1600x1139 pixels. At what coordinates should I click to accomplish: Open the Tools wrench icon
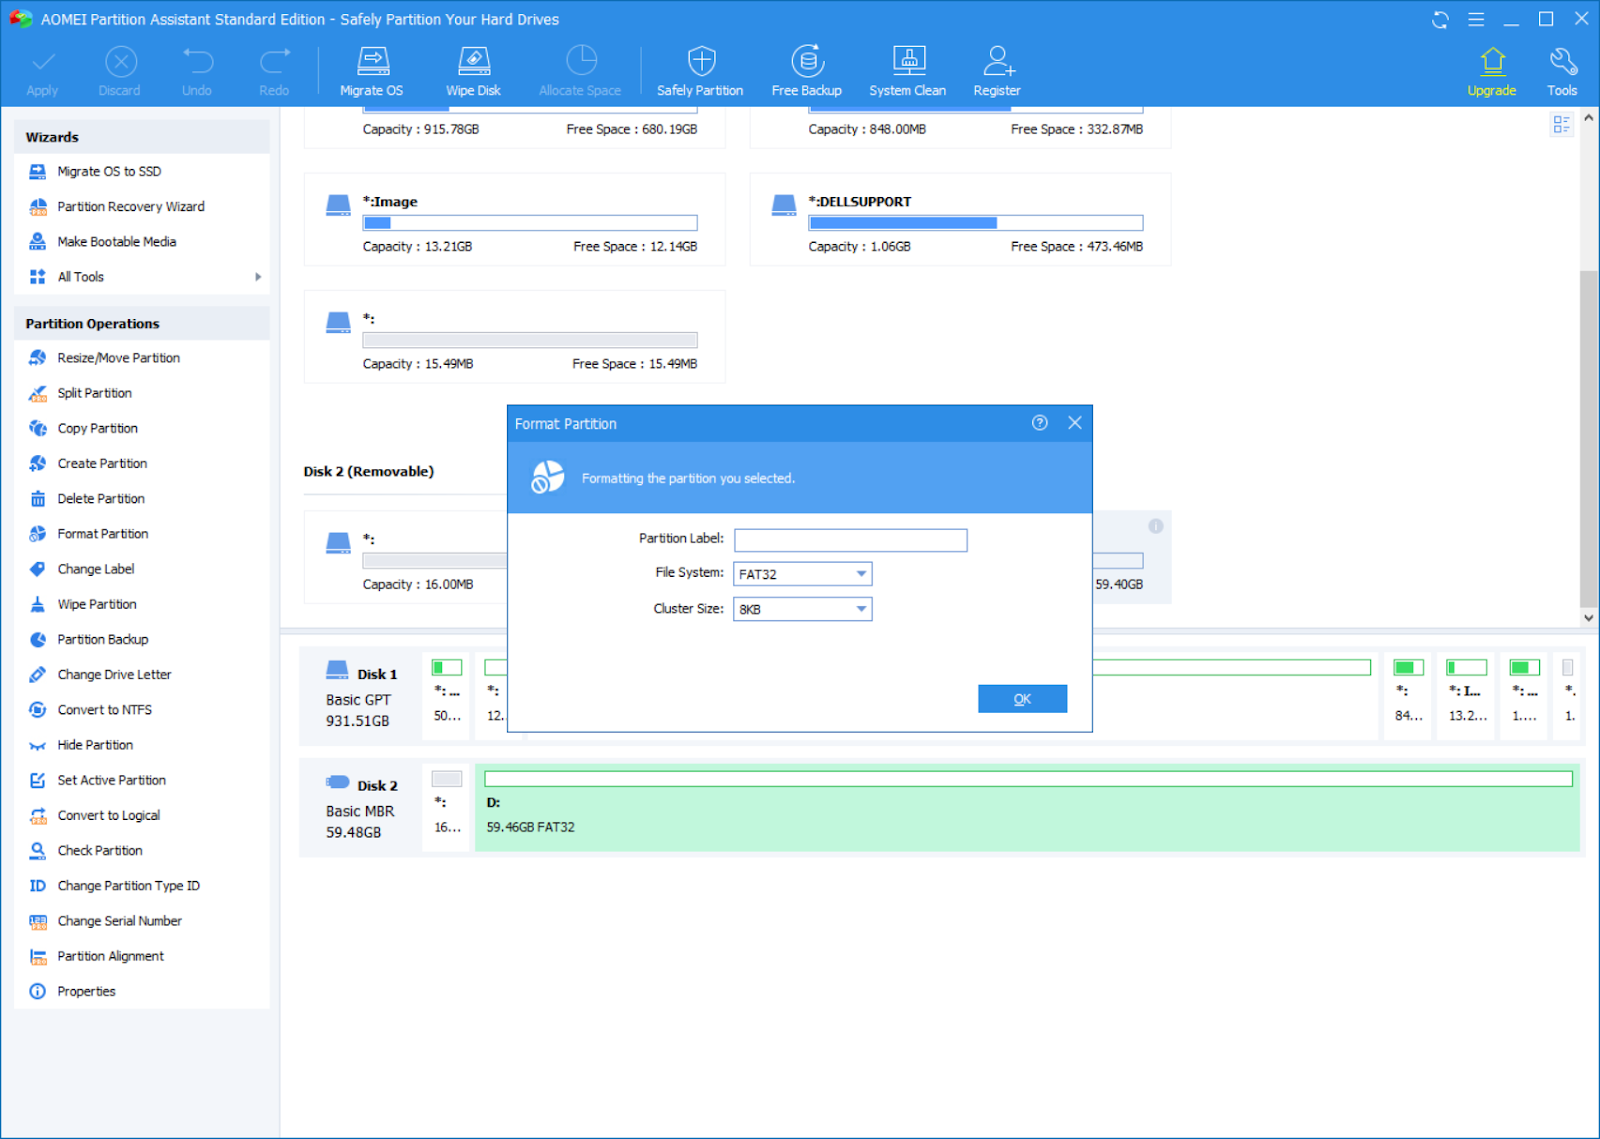(x=1562, y=71)
